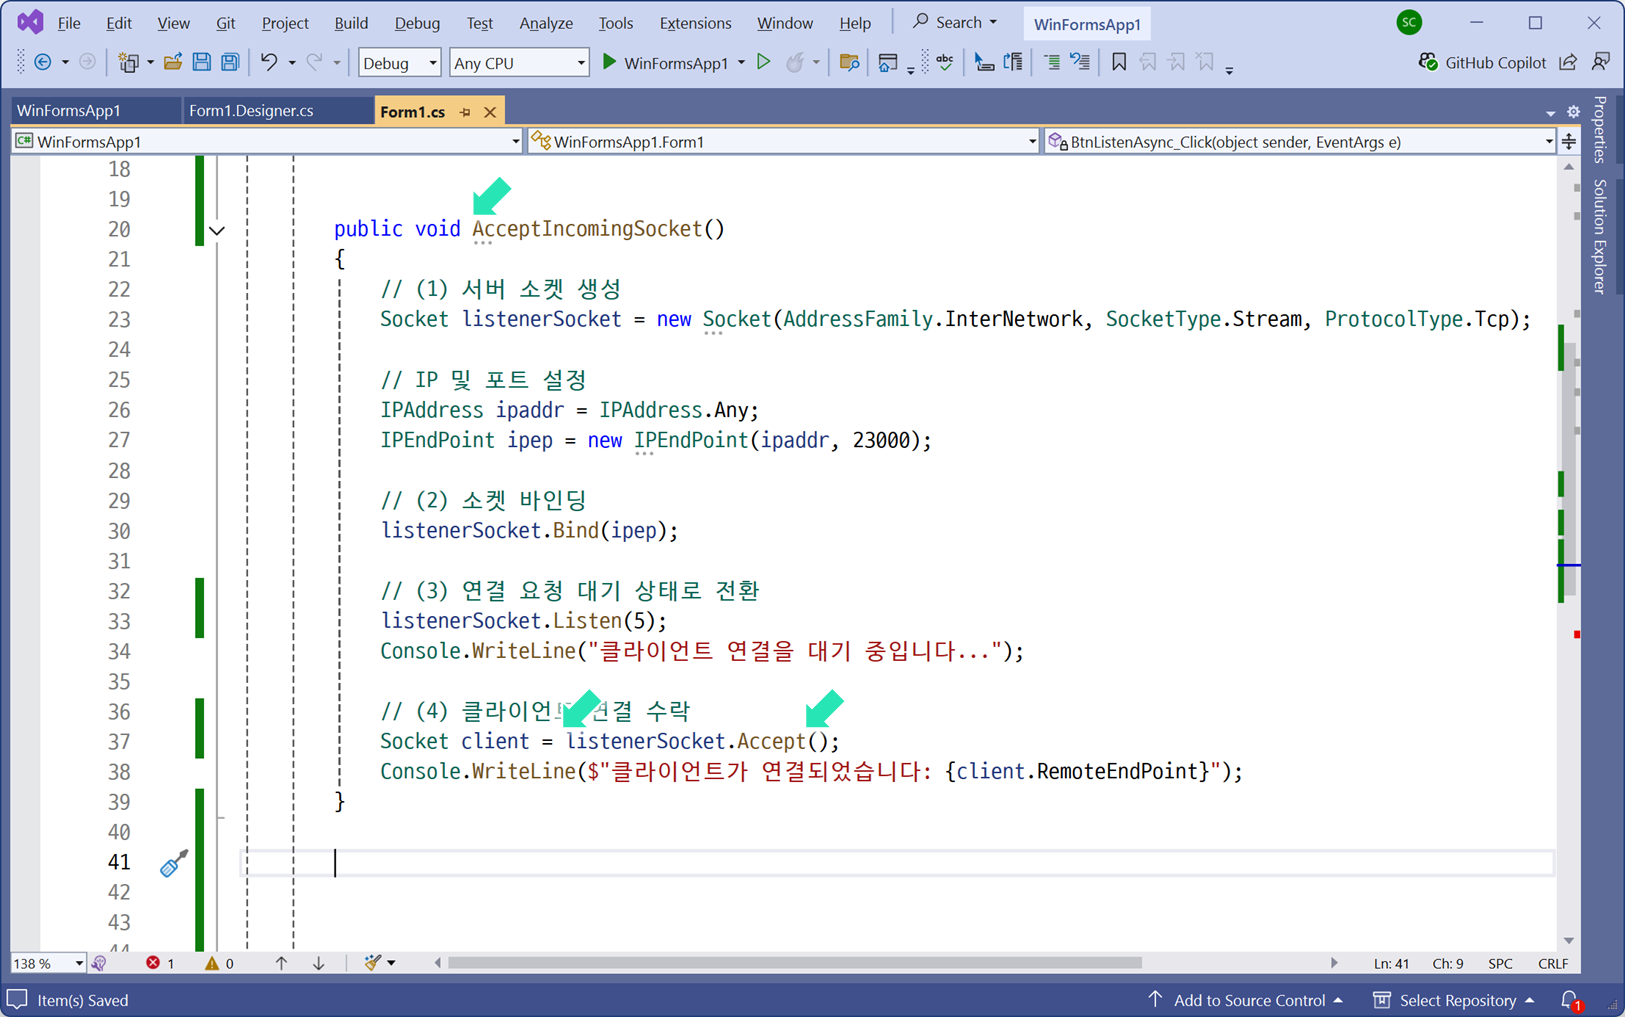
Task: Click the code cleanup broom icon
Action: pyautogui.click(x=373, y=963)
